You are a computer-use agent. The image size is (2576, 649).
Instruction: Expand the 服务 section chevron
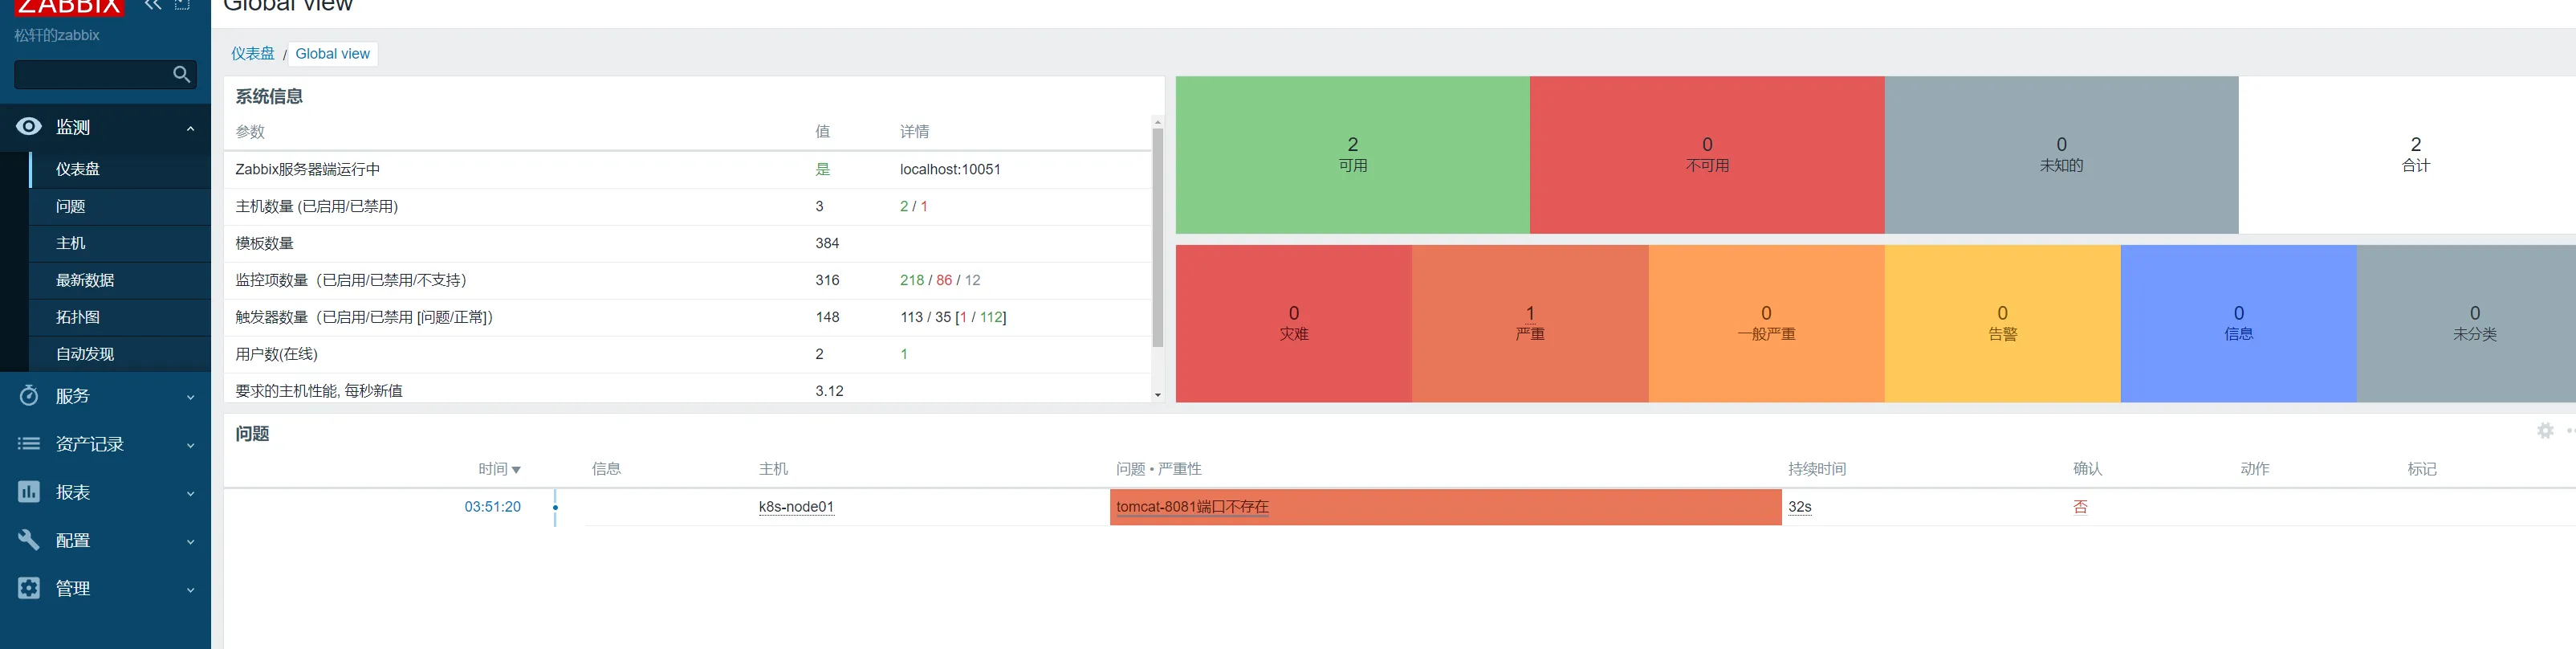coord(190,397)
